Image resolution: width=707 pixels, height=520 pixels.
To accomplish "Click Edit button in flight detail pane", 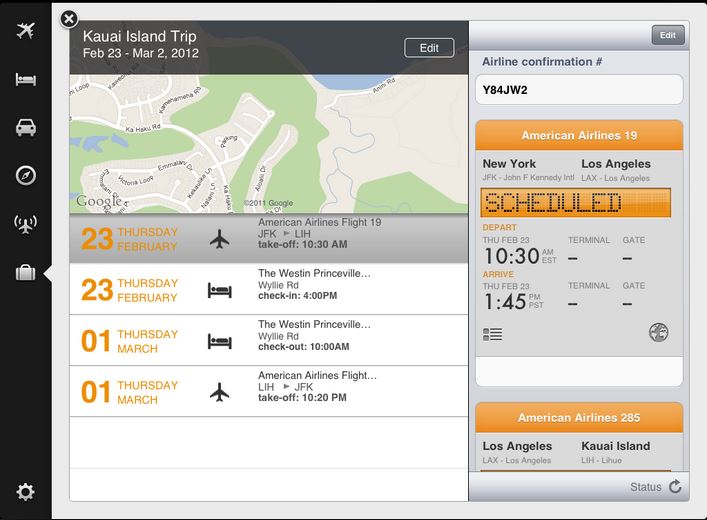I will 668,35.
